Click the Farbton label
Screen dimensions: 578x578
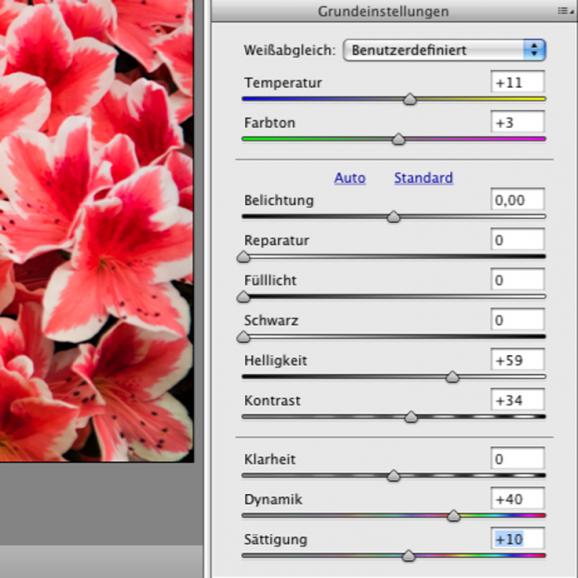click(269, 123)
